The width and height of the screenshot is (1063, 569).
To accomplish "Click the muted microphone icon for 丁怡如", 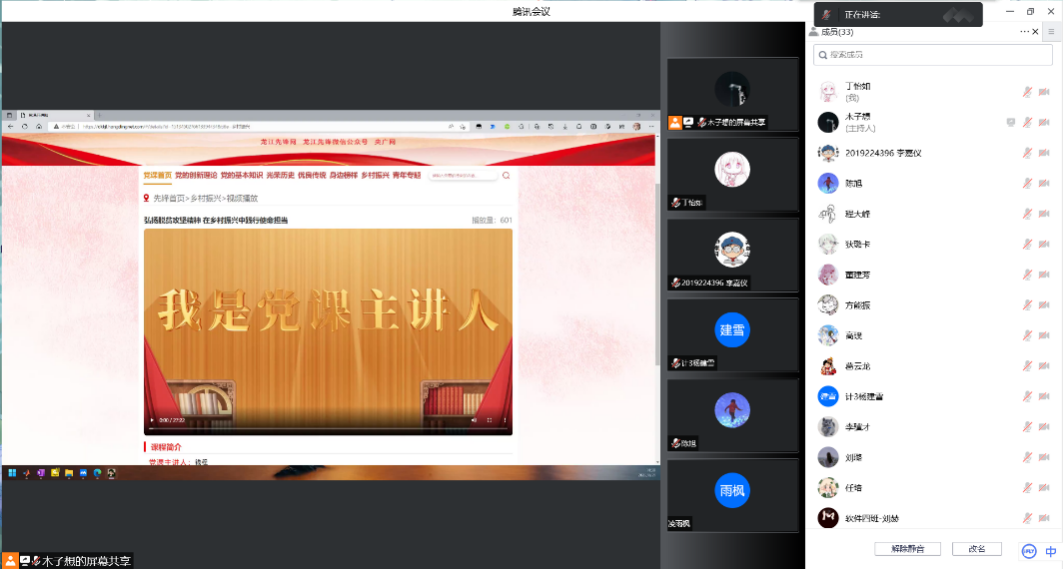I will [x=1027, y=92].
